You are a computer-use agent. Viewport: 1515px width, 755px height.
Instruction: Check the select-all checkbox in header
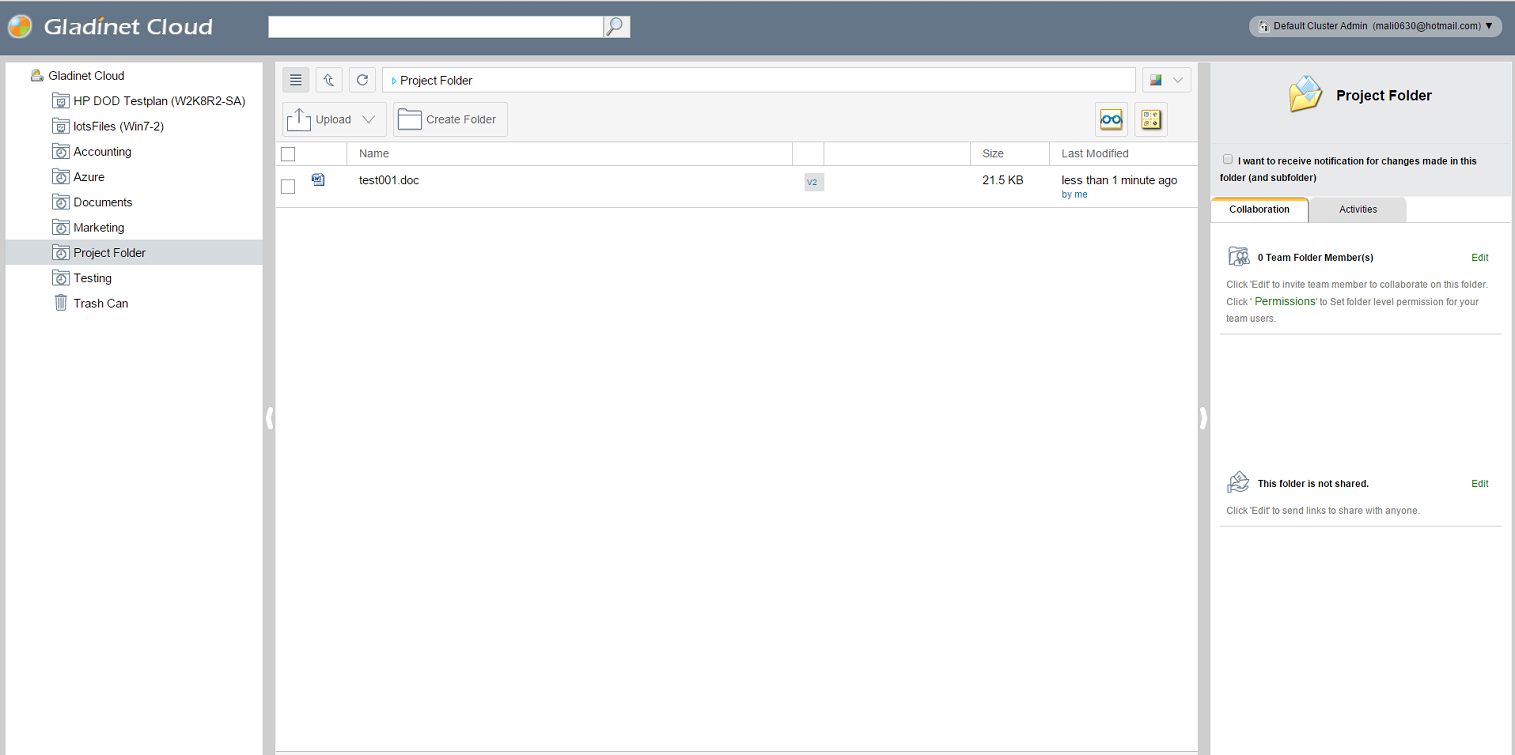tap(288, 154)
